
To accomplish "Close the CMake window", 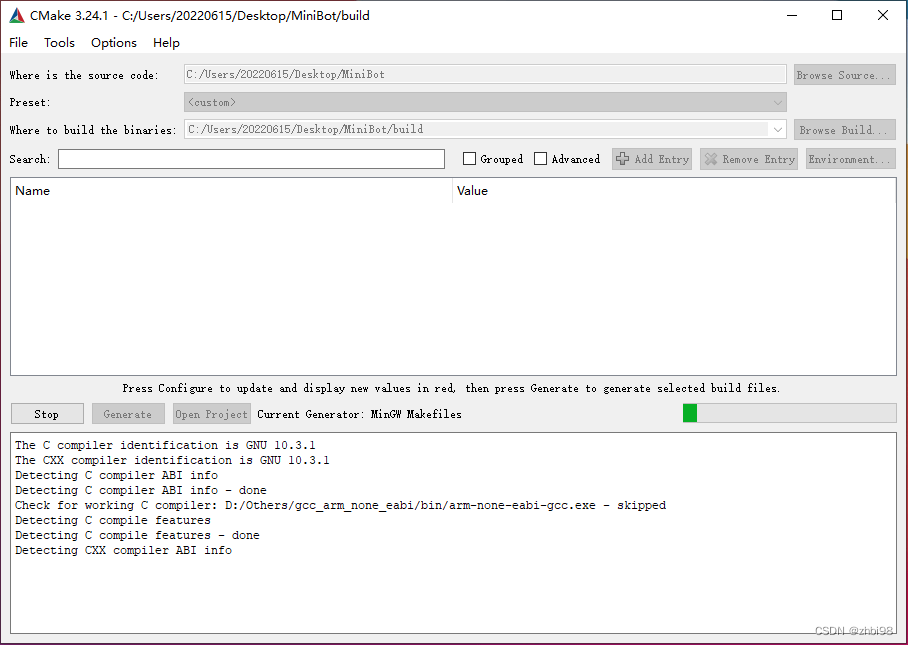I will (883, 15).
